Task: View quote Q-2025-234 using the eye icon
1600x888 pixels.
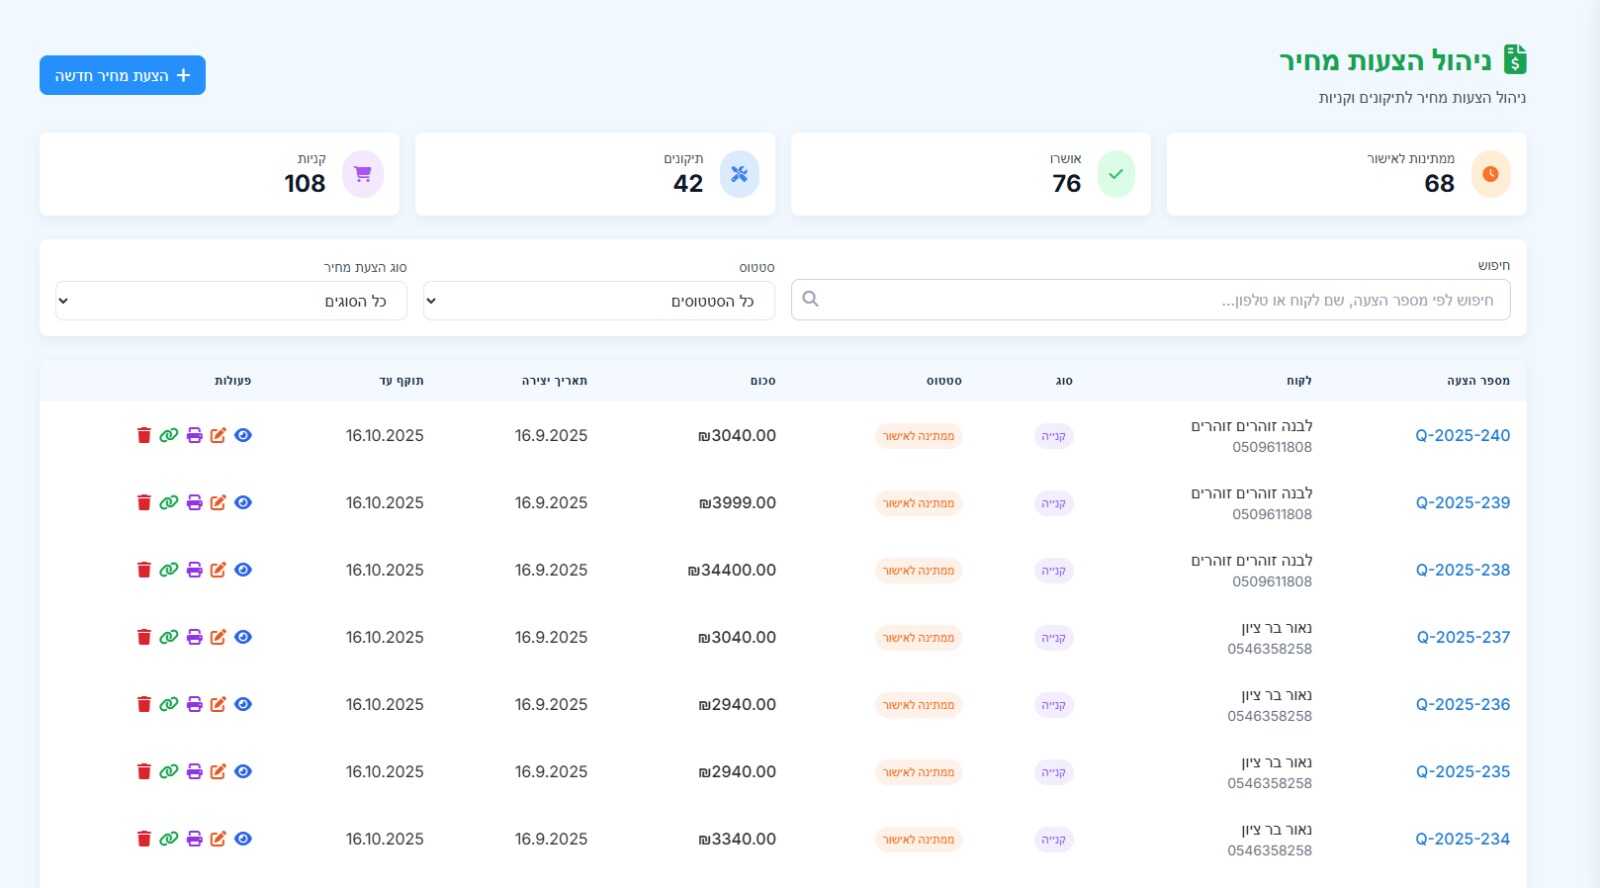Action: tap(243, 839)
